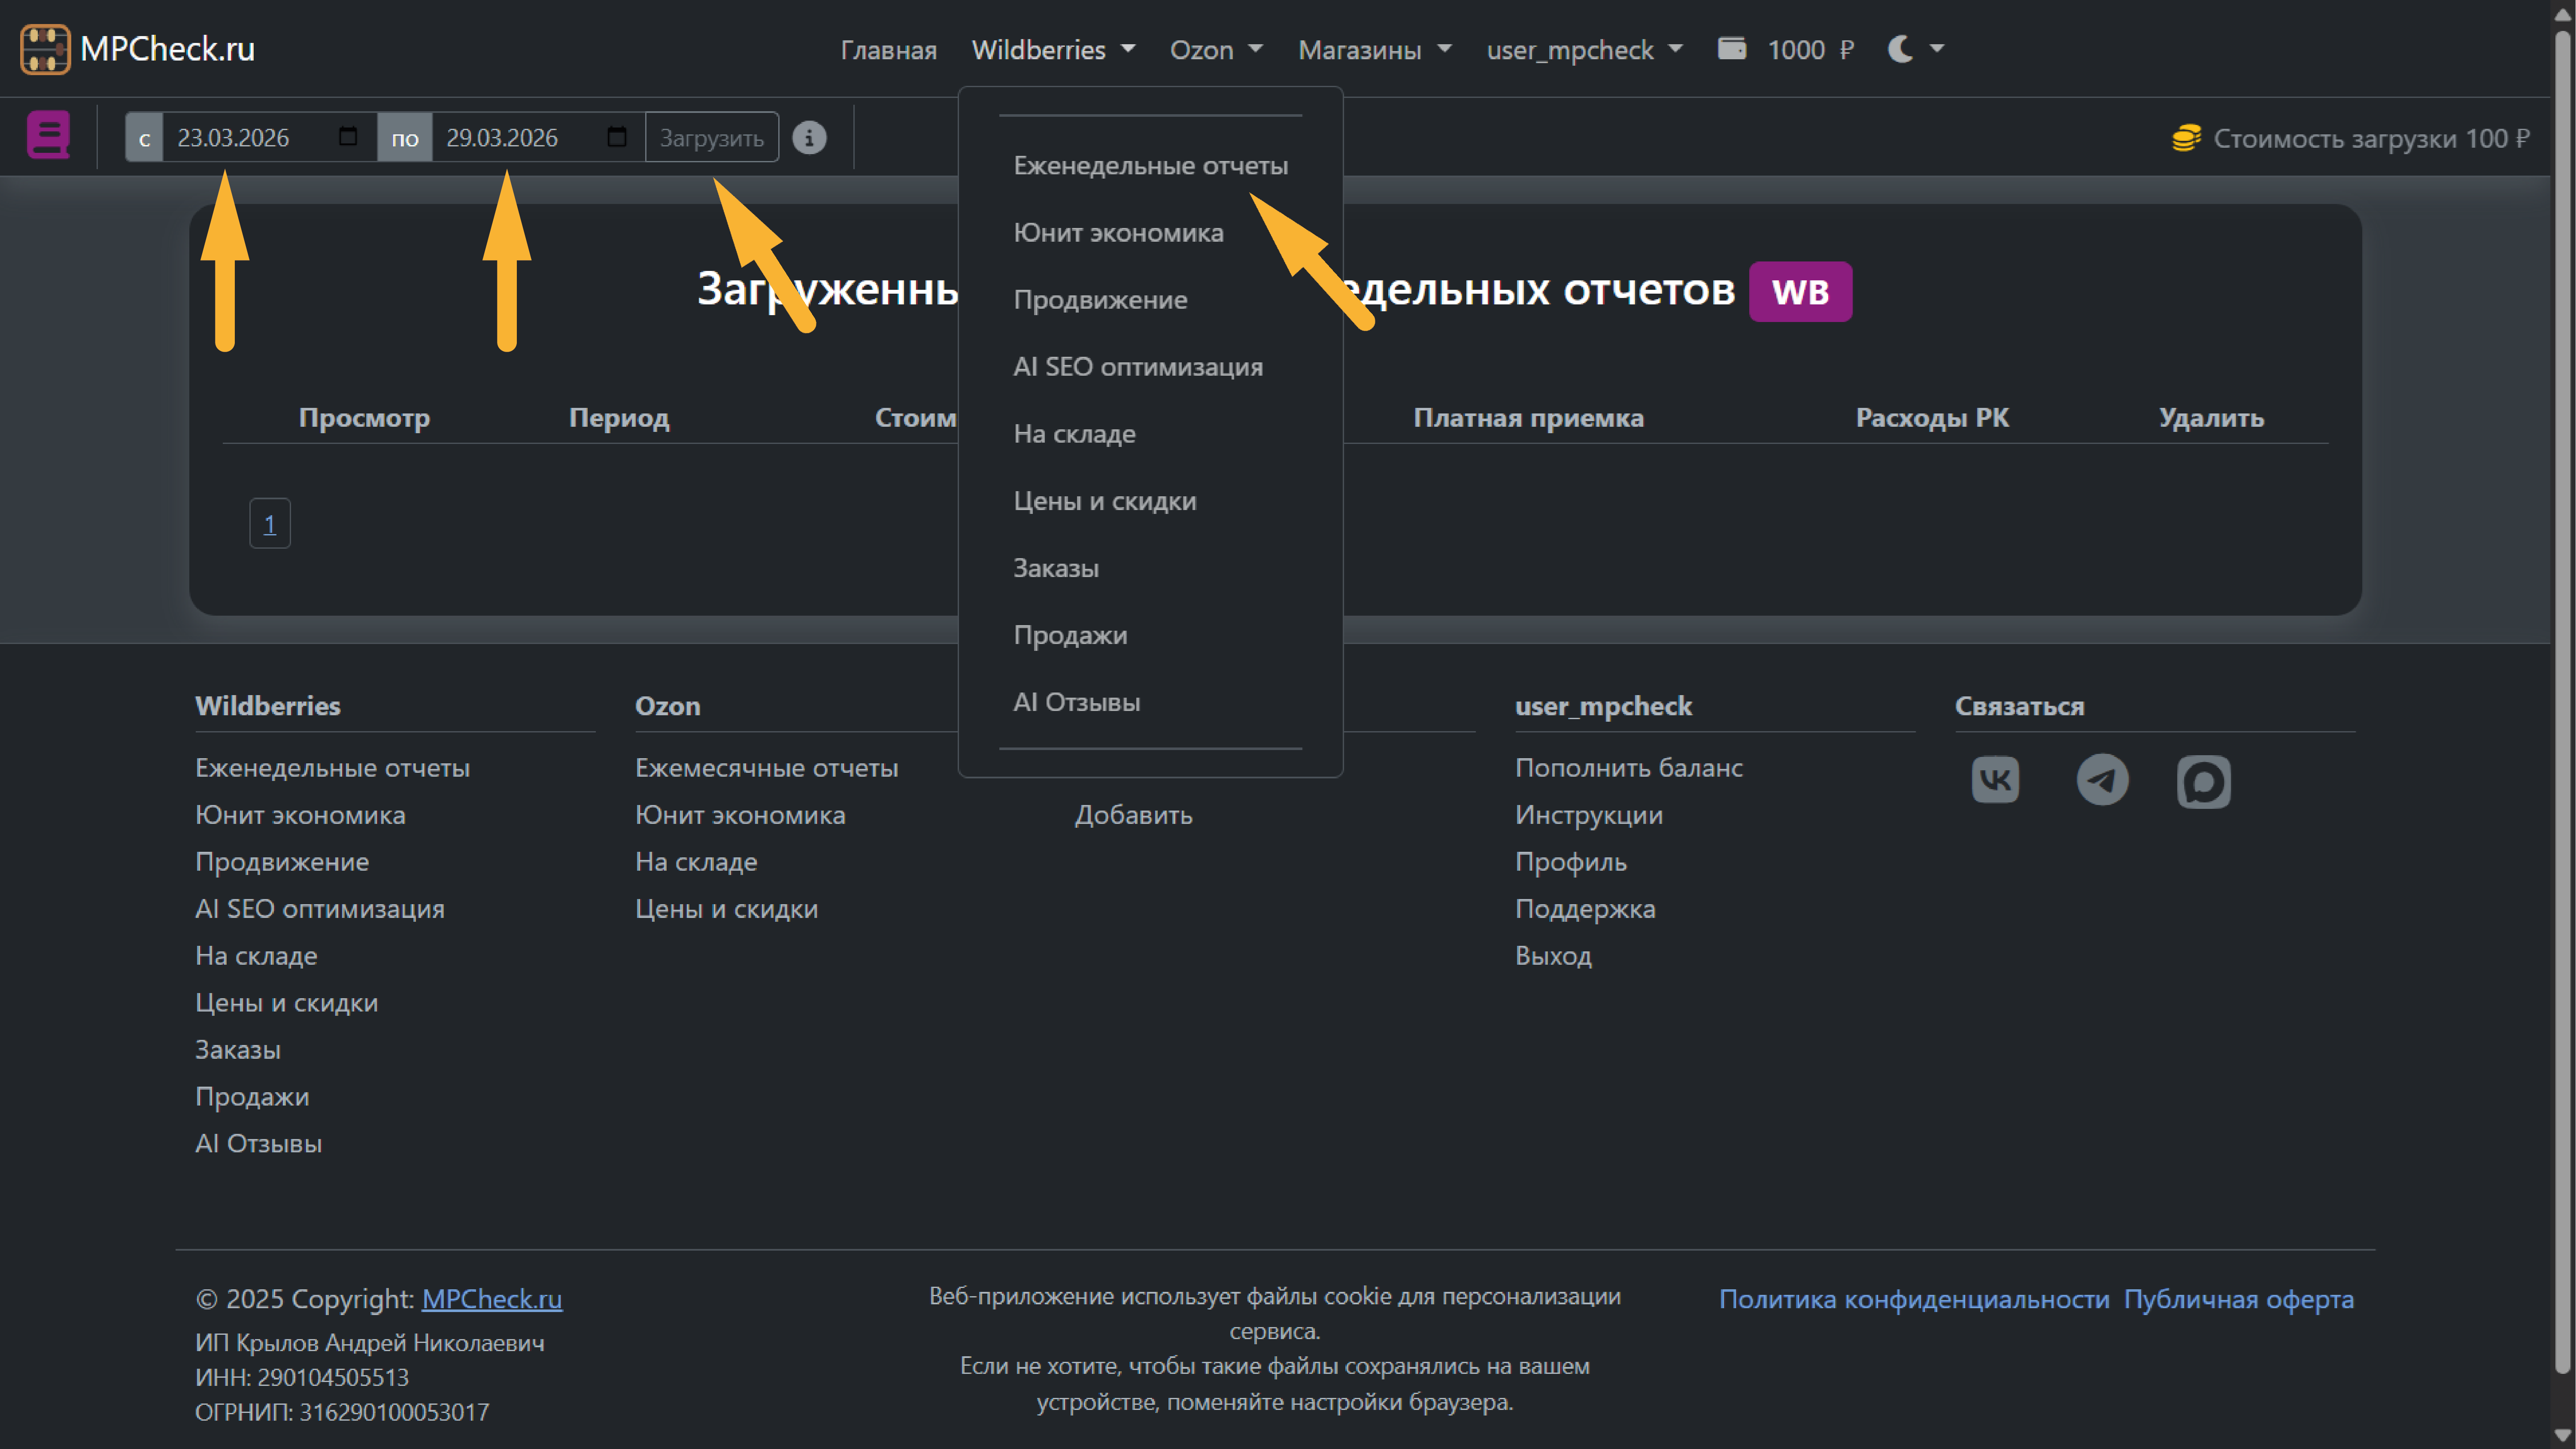2576x1449 pixels.
Task: Open calendar picker for end date
Action: (616, 137)
